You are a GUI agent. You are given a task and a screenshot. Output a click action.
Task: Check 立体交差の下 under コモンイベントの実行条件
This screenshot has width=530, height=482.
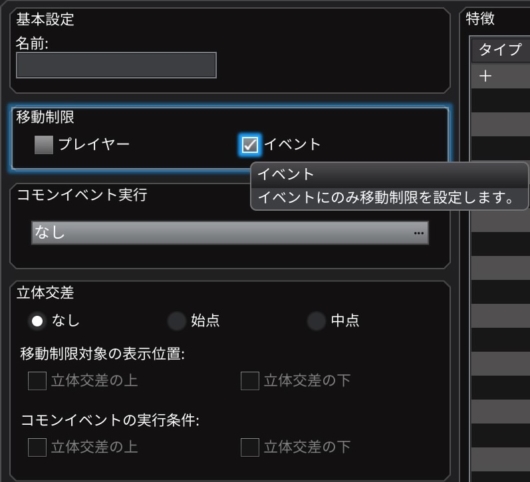(x=250, y=447)
